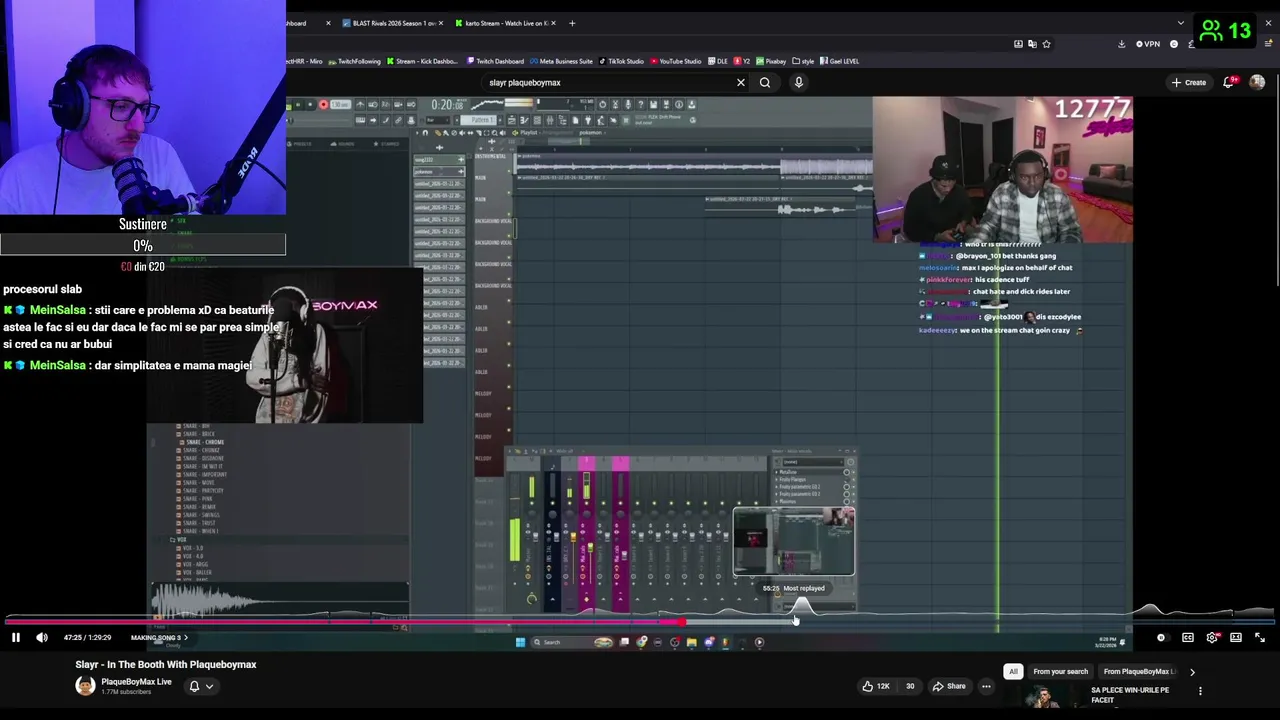This screenshot has height=720, width=1280.
Task: Open the Twitch Dashboard bookmark
Action: pos(495,61)
